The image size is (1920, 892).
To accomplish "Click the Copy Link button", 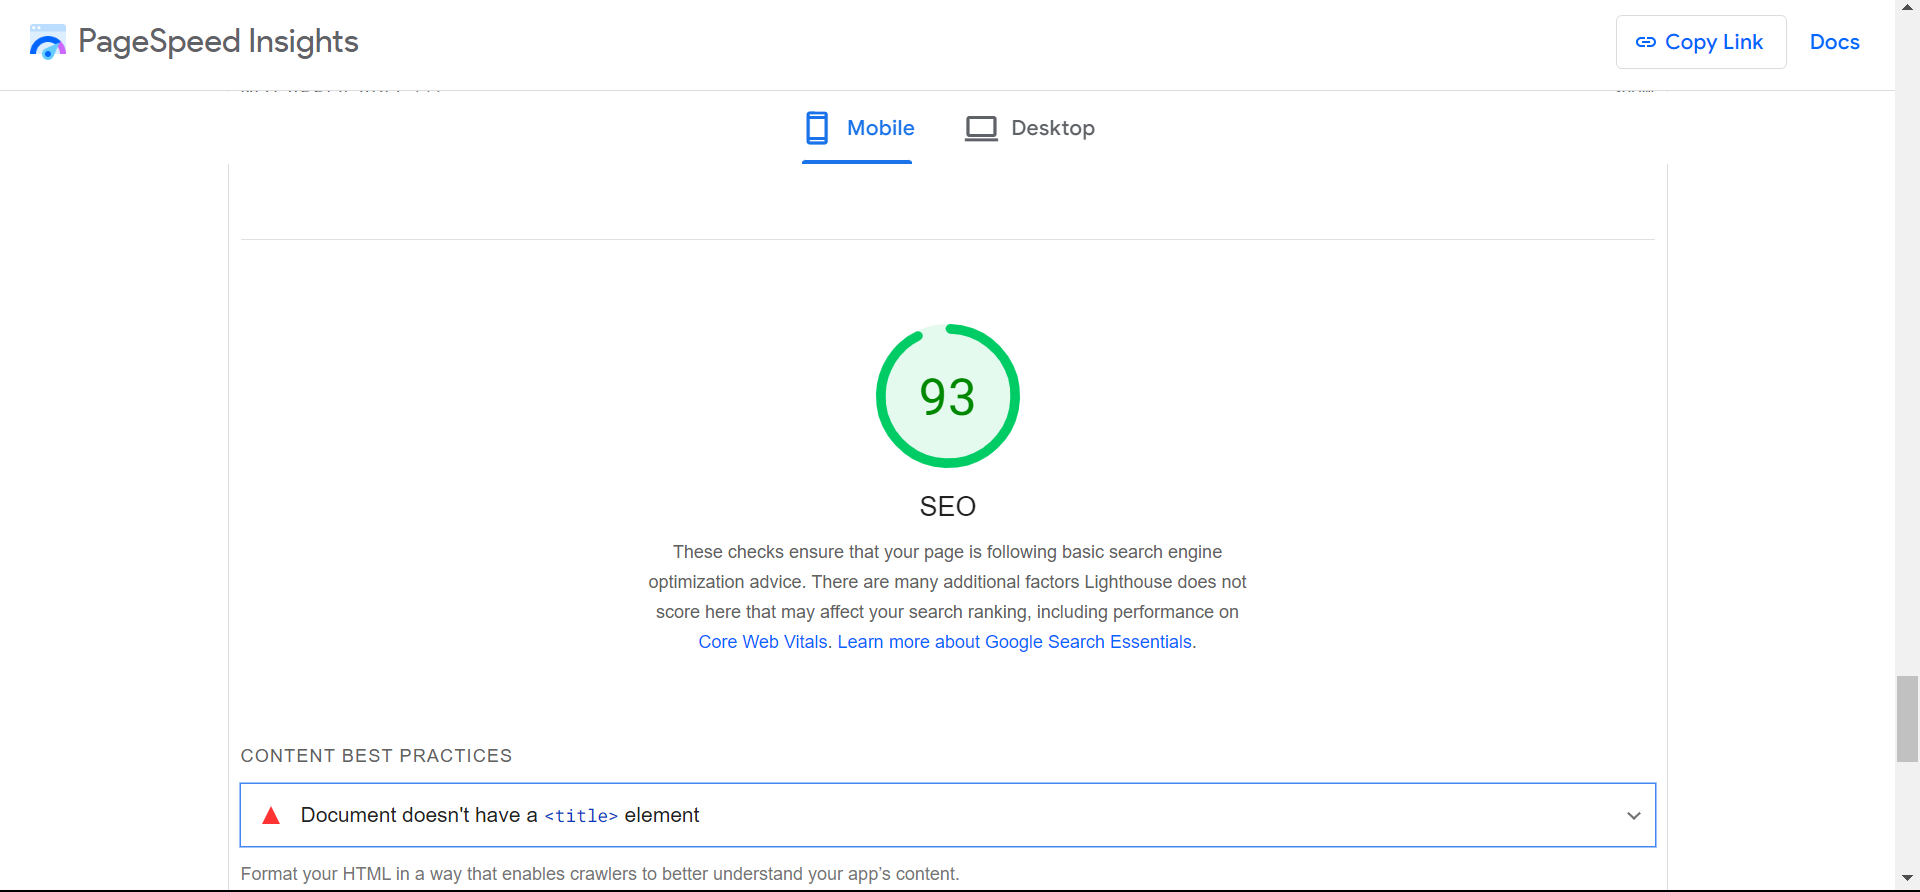I will (1700, 42).
